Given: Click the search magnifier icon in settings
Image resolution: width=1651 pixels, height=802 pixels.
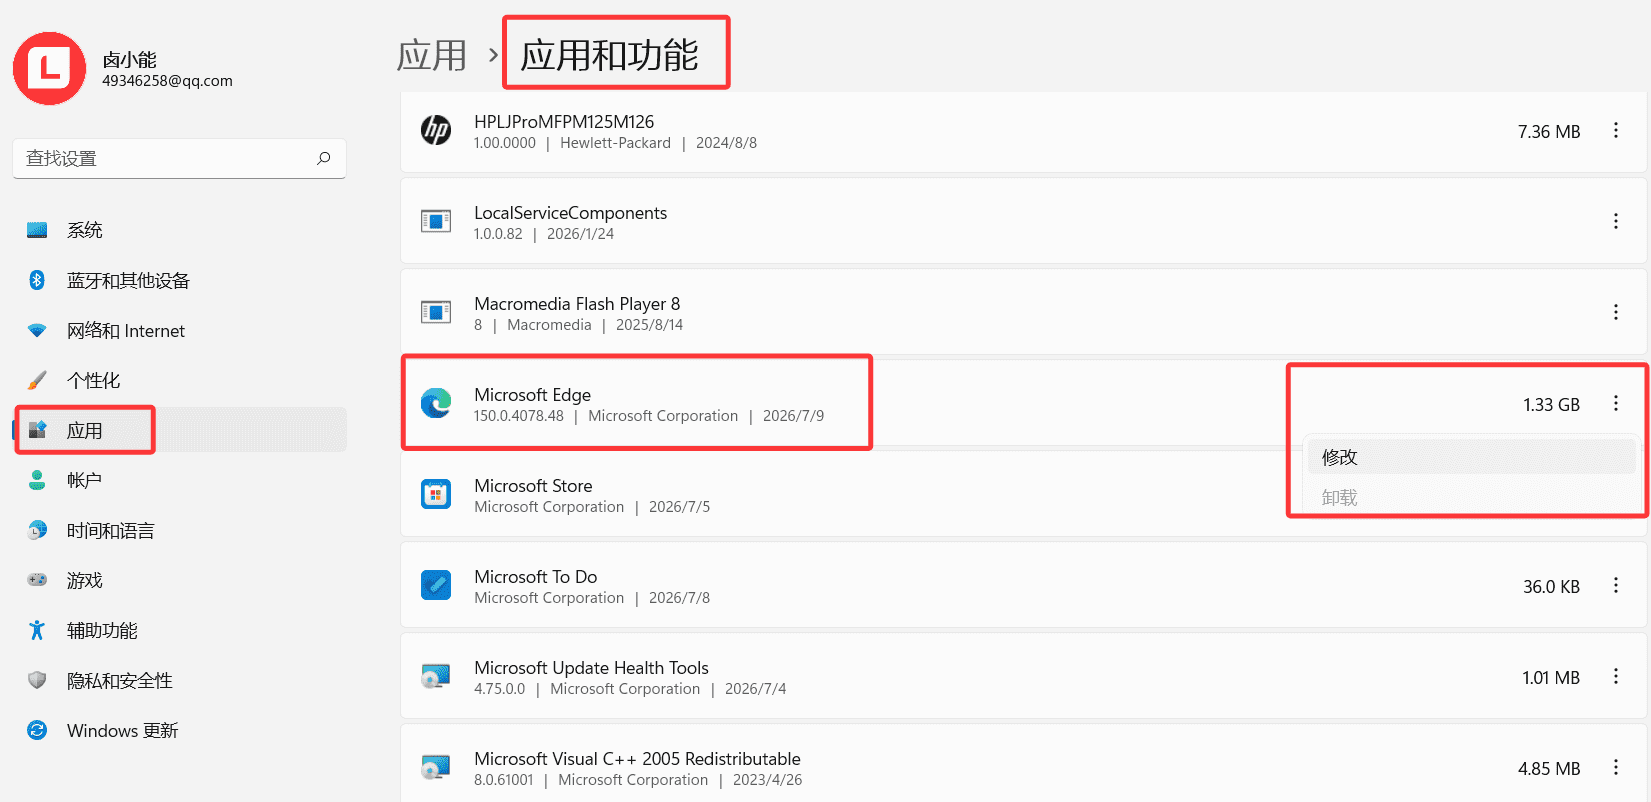Looking at the screenshot, I should [323, 158].
